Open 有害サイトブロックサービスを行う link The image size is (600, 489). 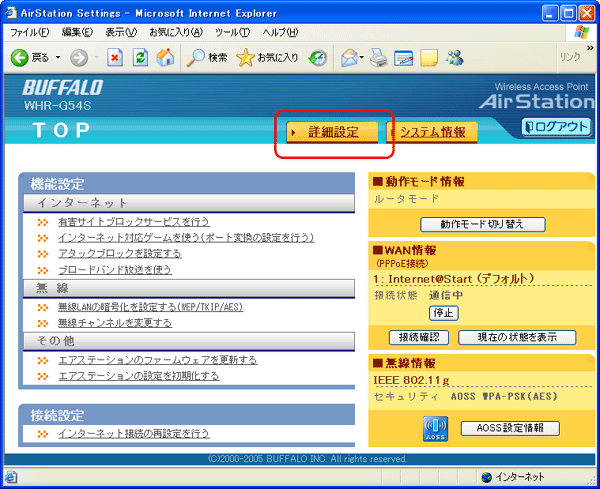[x=134, y=222]
